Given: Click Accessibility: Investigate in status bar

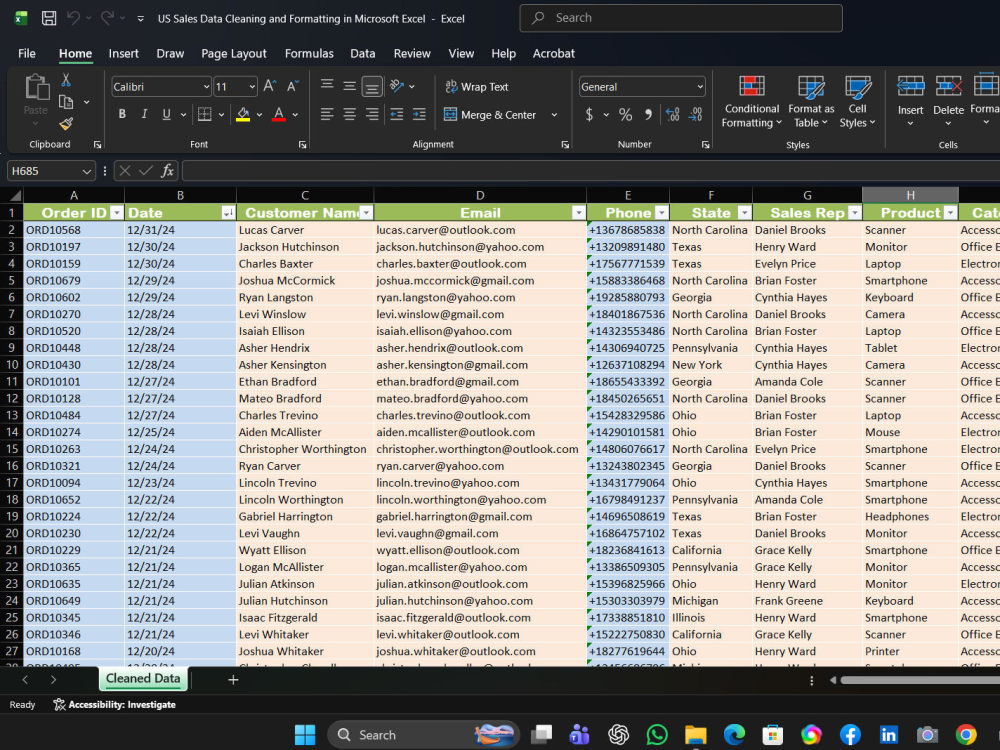Looking at the screenshot, I should pos(114,704).
